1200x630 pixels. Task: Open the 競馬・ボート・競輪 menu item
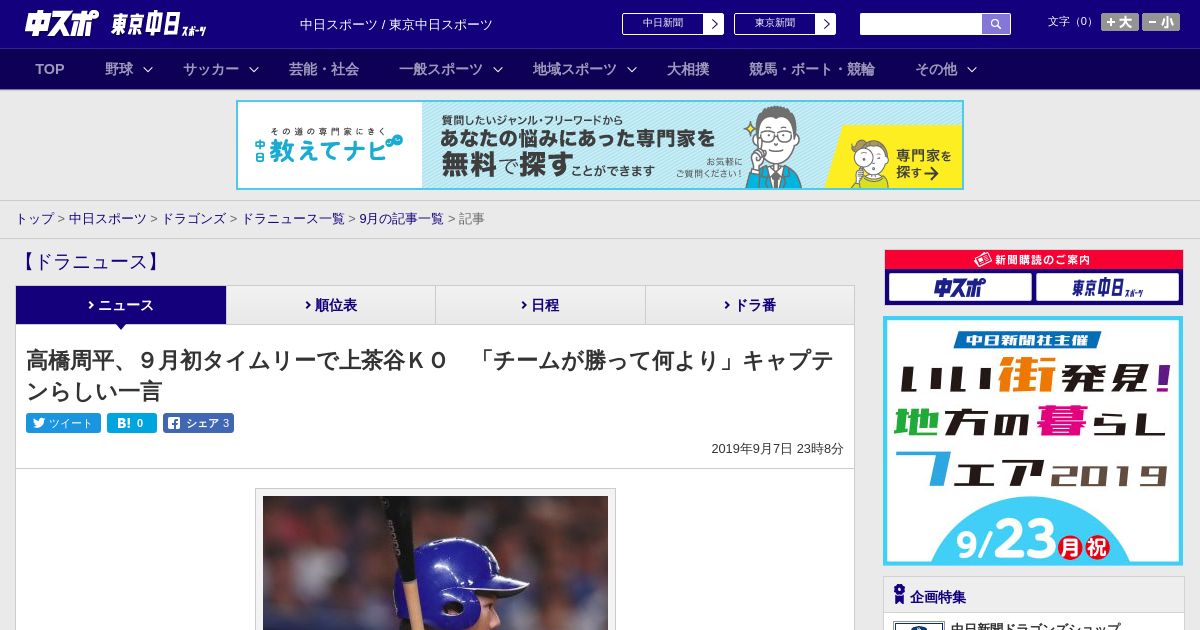[x=812, y=69]
